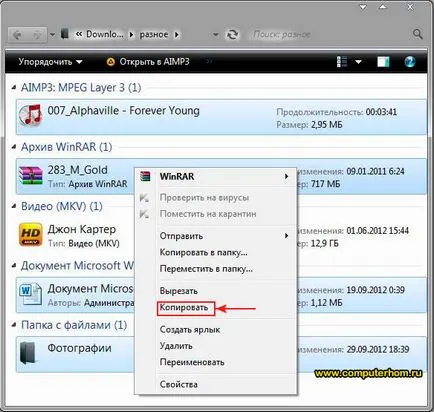Collapse the Видео (MKV) group

click(x=14, y=206)
